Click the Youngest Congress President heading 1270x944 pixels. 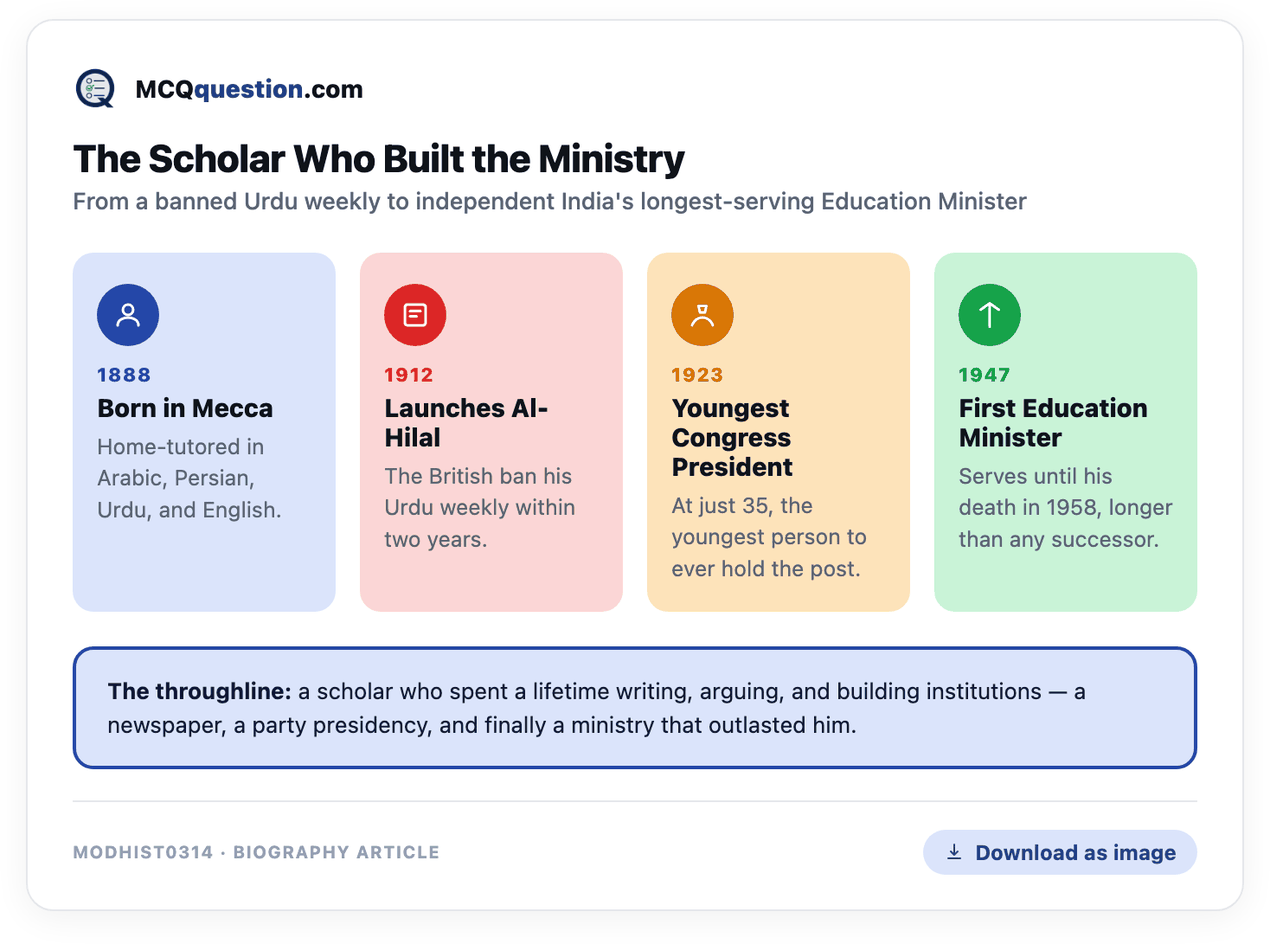pos(732,438)
